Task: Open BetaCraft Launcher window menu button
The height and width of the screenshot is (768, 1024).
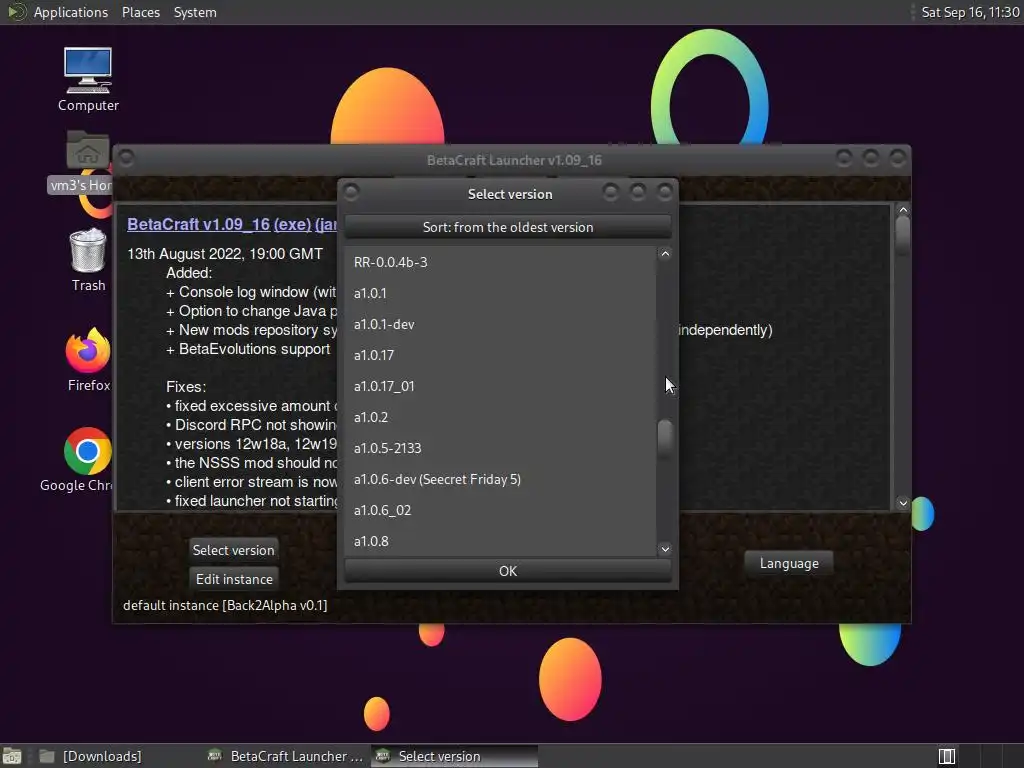Action: (127, 158)
